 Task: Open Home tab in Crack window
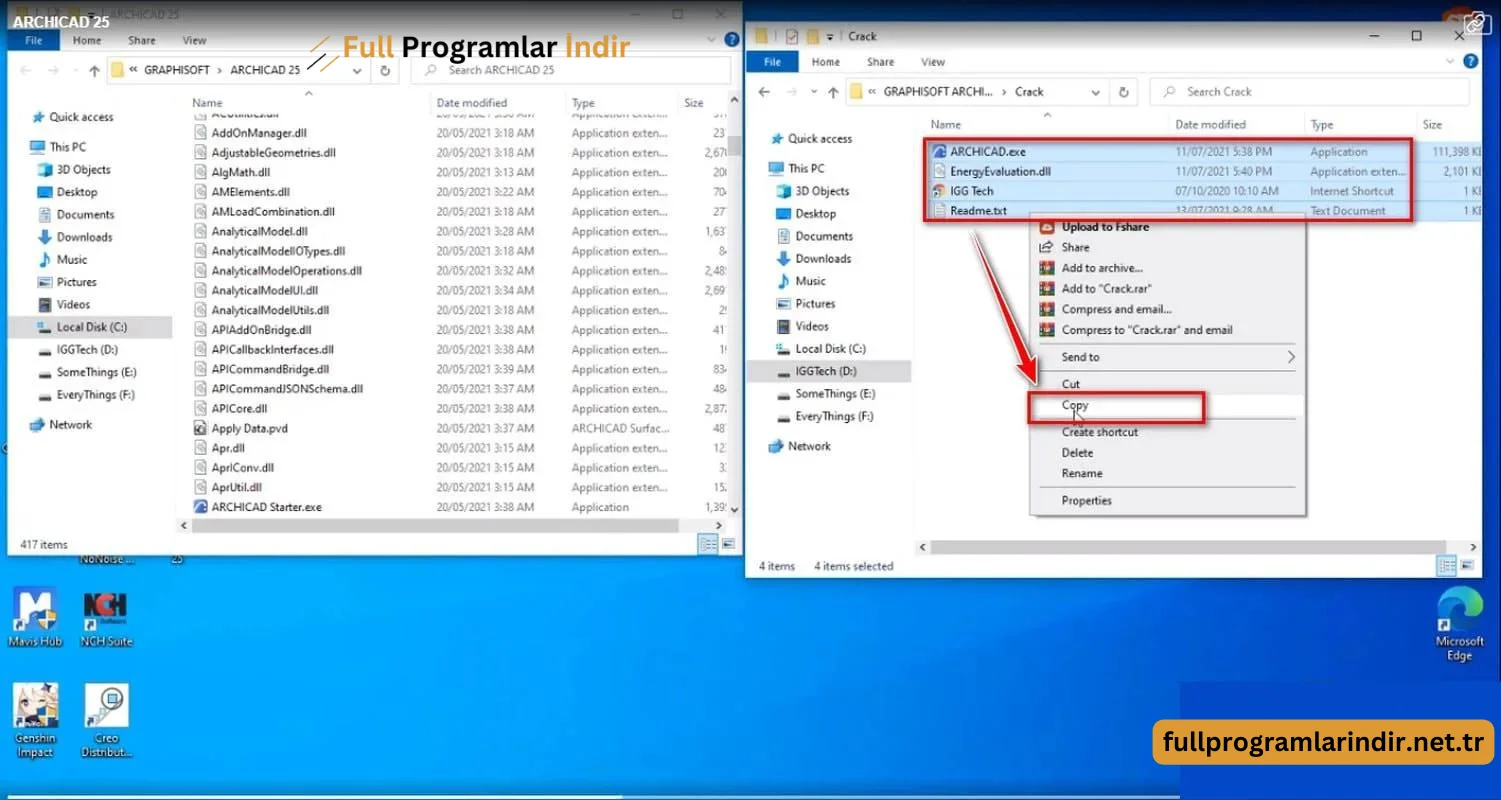click(826, 62)
